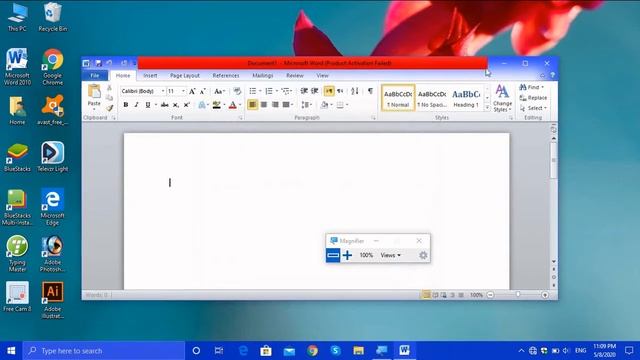Image resolution: width=640 pixels, height=360 pixels.
Task: Switch to the References tab
Action: 226,76
